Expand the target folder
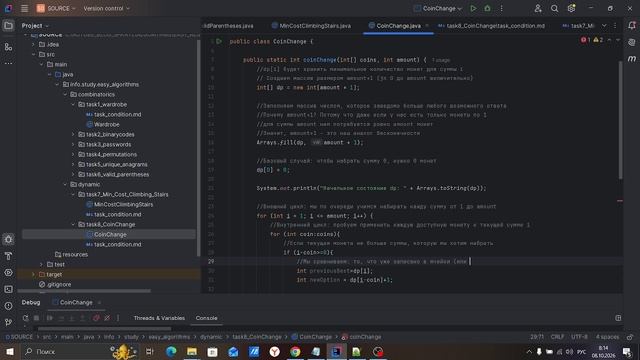Image resolution: width=640 pixels, height=360 pixels. coord(33,274)
